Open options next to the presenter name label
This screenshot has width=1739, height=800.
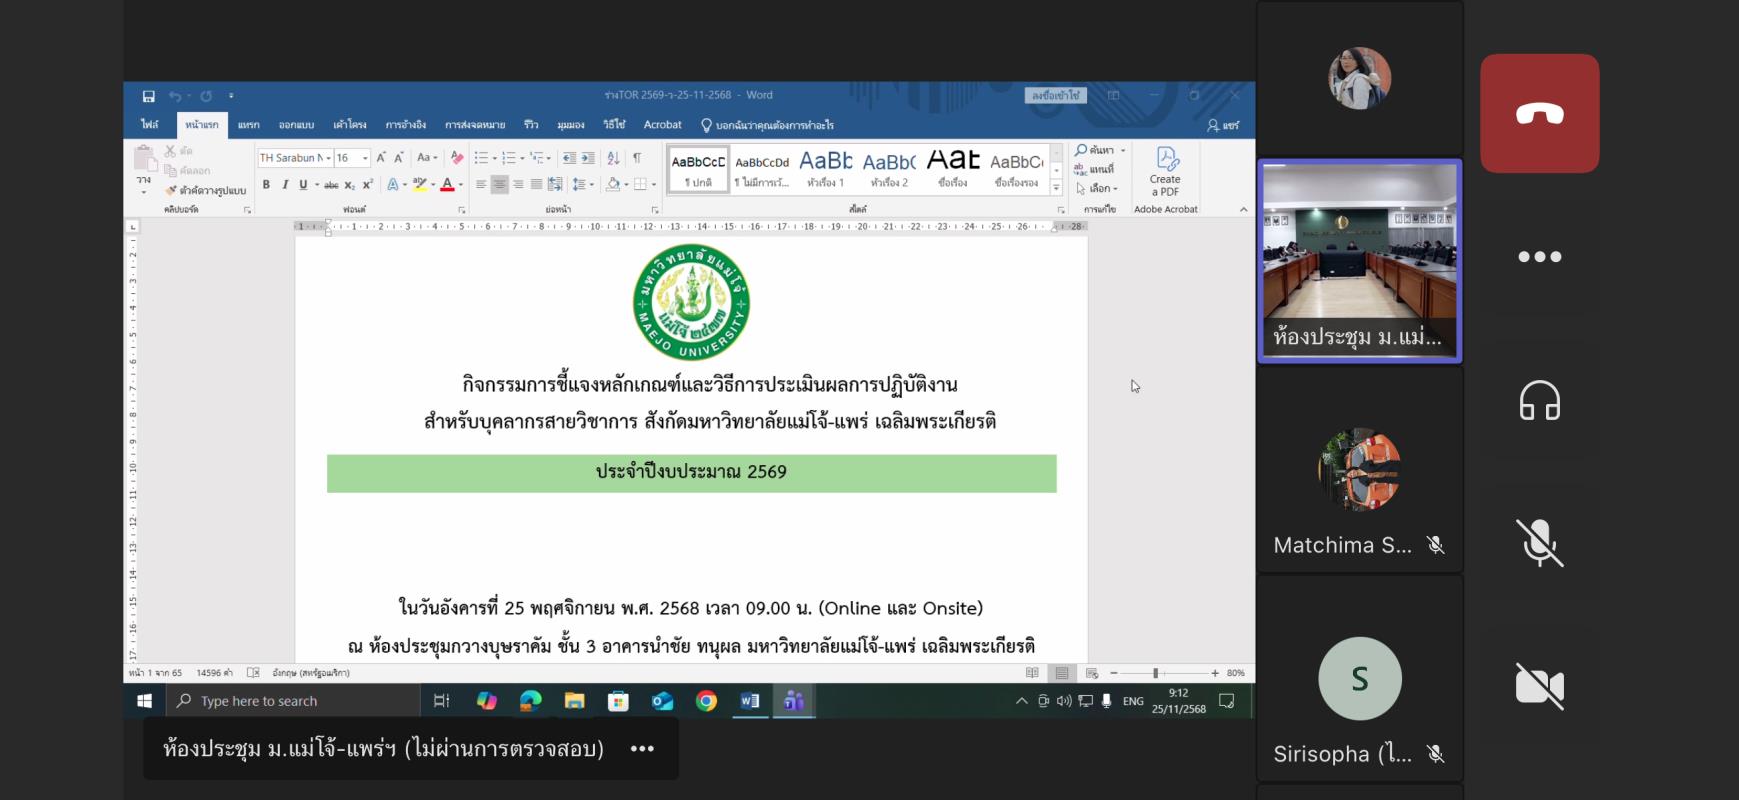tap(642, 749)
